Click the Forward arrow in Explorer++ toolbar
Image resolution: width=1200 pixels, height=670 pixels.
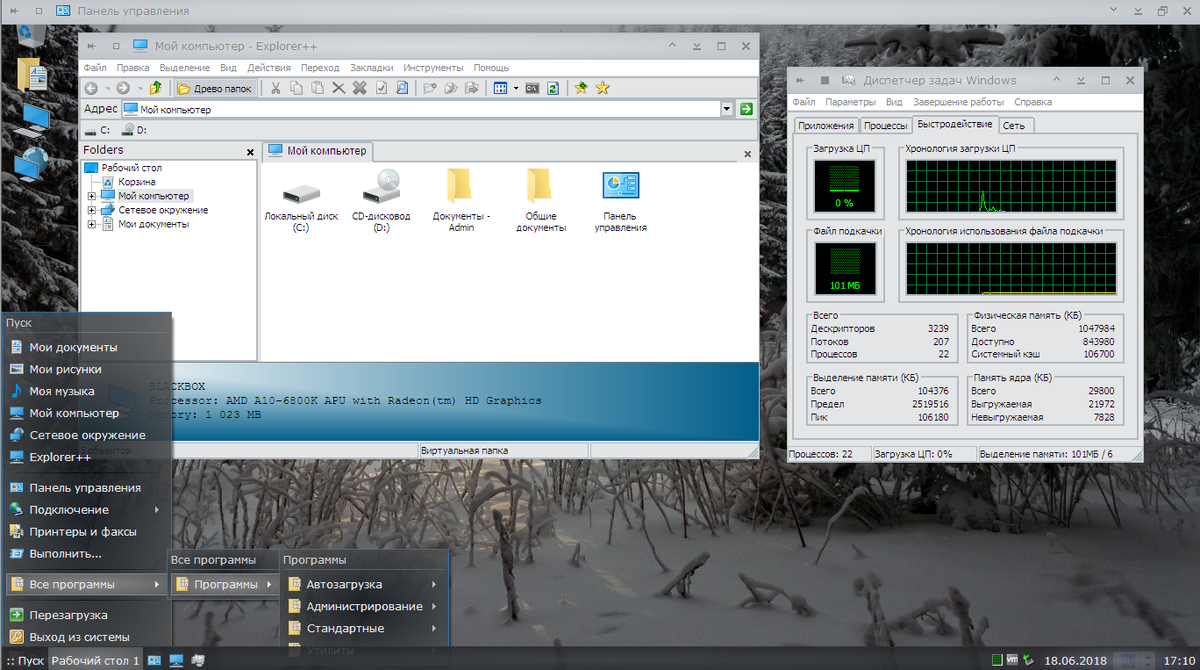[123, 88]
